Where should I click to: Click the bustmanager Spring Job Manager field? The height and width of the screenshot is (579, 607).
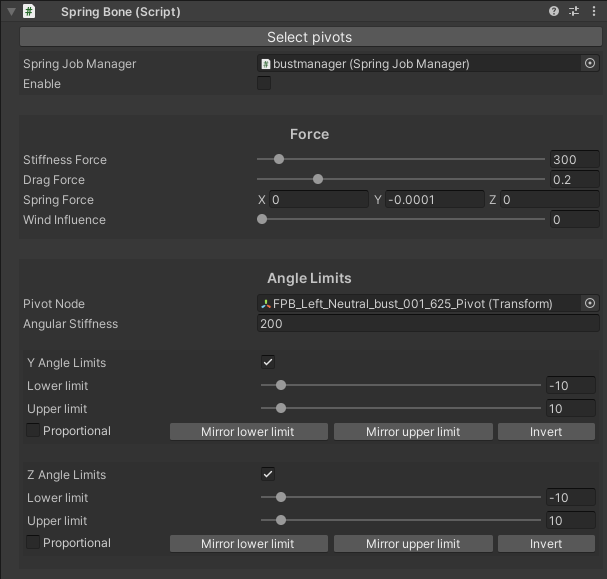tap(418, 63)
